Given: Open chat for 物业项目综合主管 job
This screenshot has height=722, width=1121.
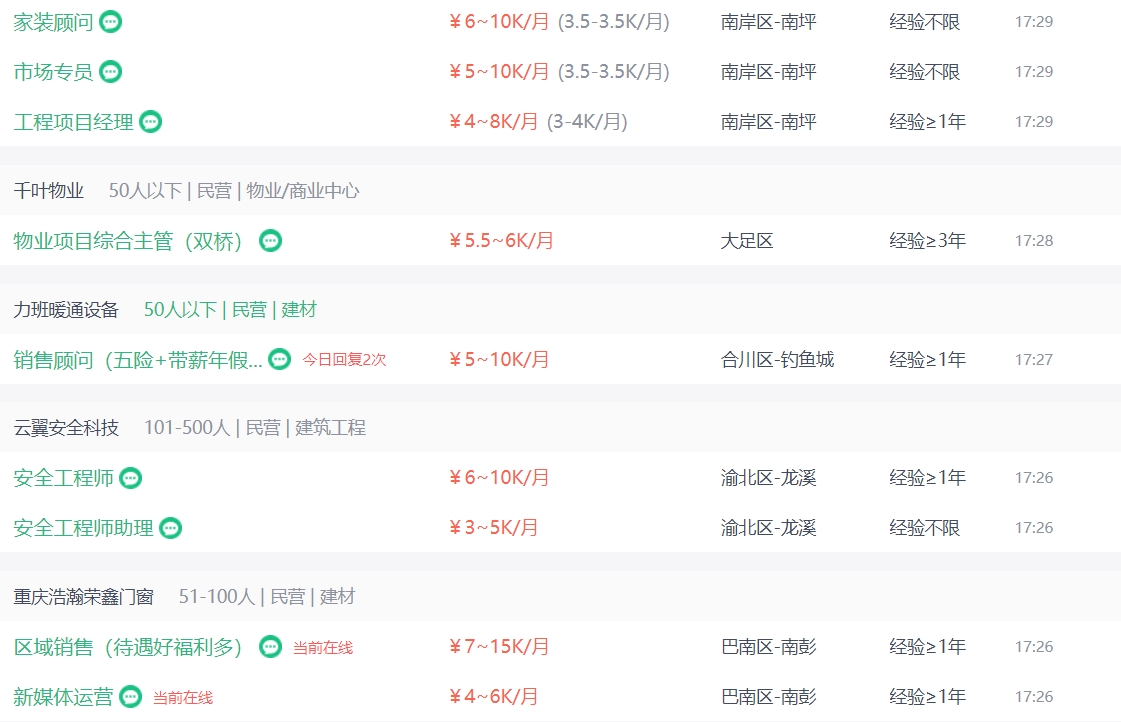Looking at the screenshot, I should [x=270, y=241].
